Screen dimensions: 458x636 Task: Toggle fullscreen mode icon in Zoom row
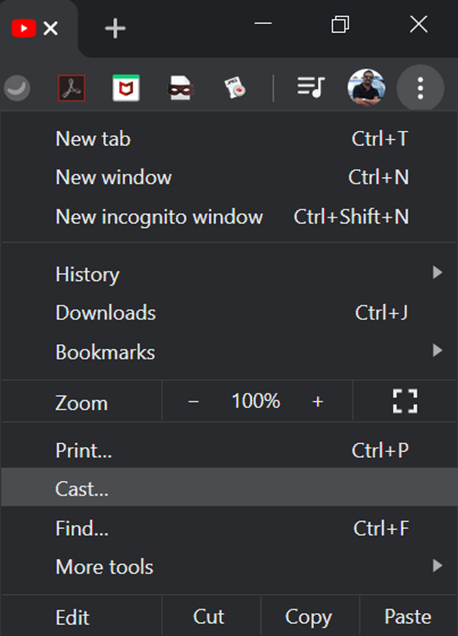pos(405,401)
